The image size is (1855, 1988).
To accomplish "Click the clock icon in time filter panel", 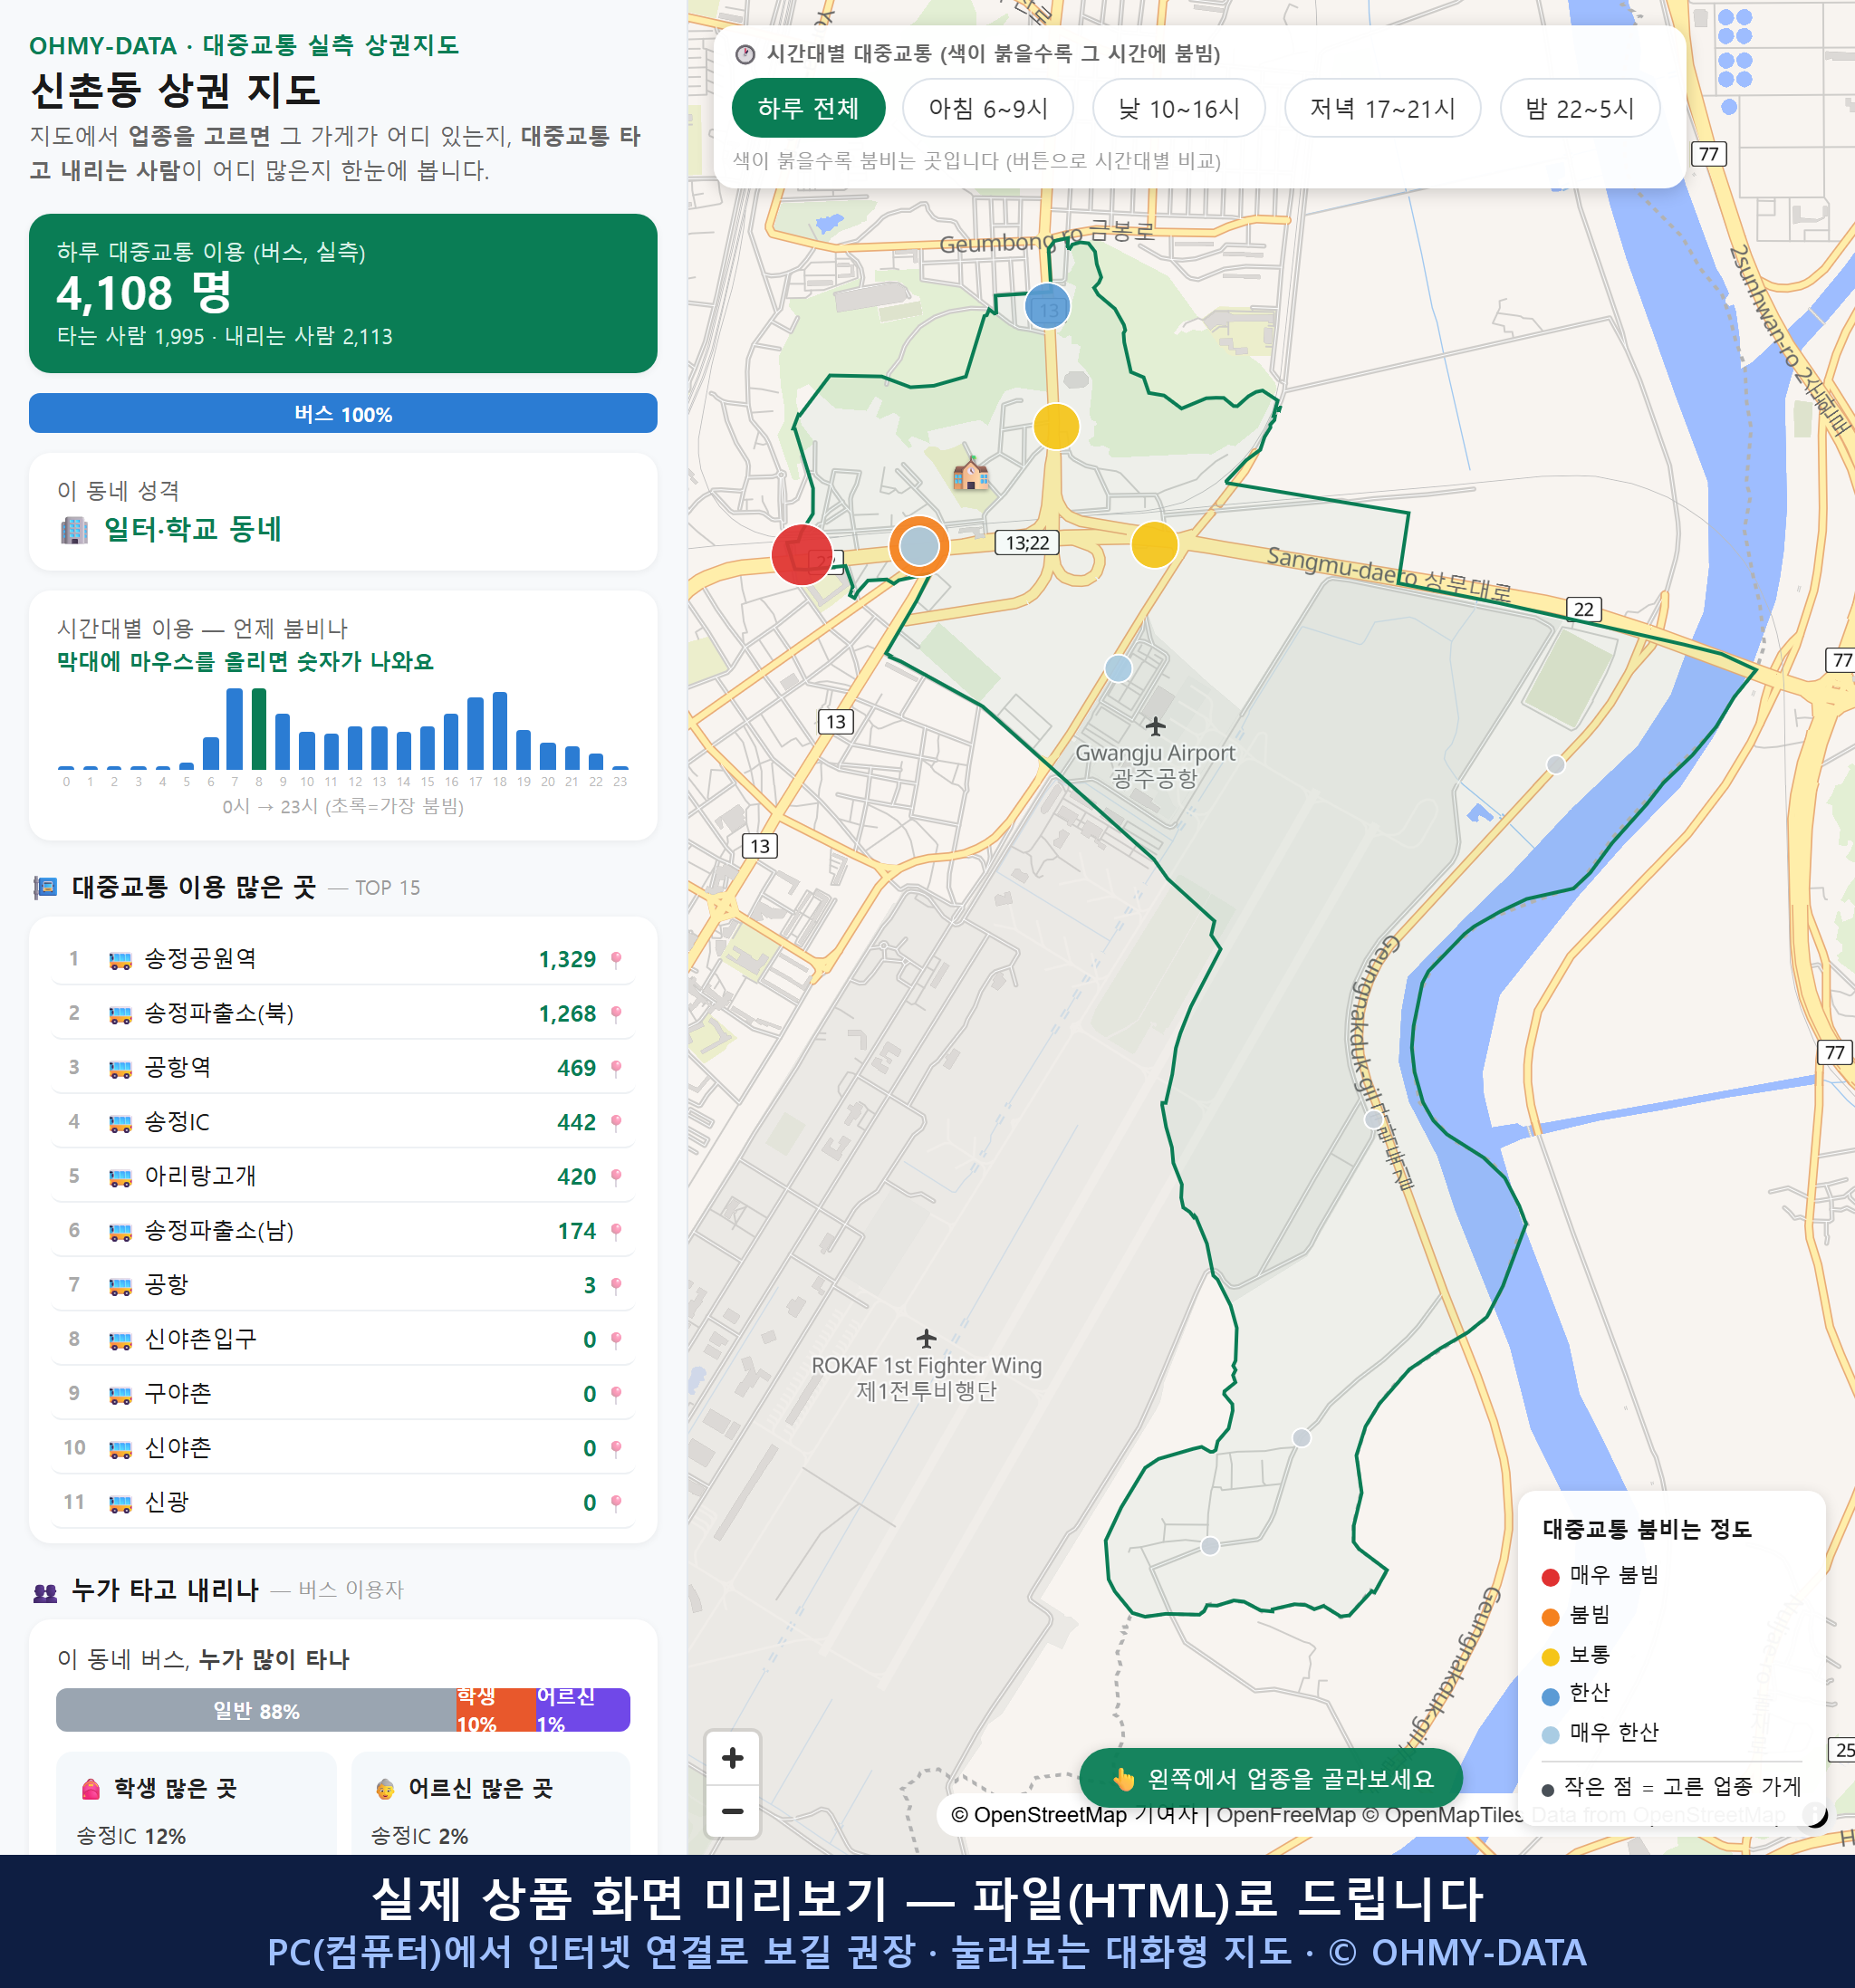I will (x=745, y=54).
